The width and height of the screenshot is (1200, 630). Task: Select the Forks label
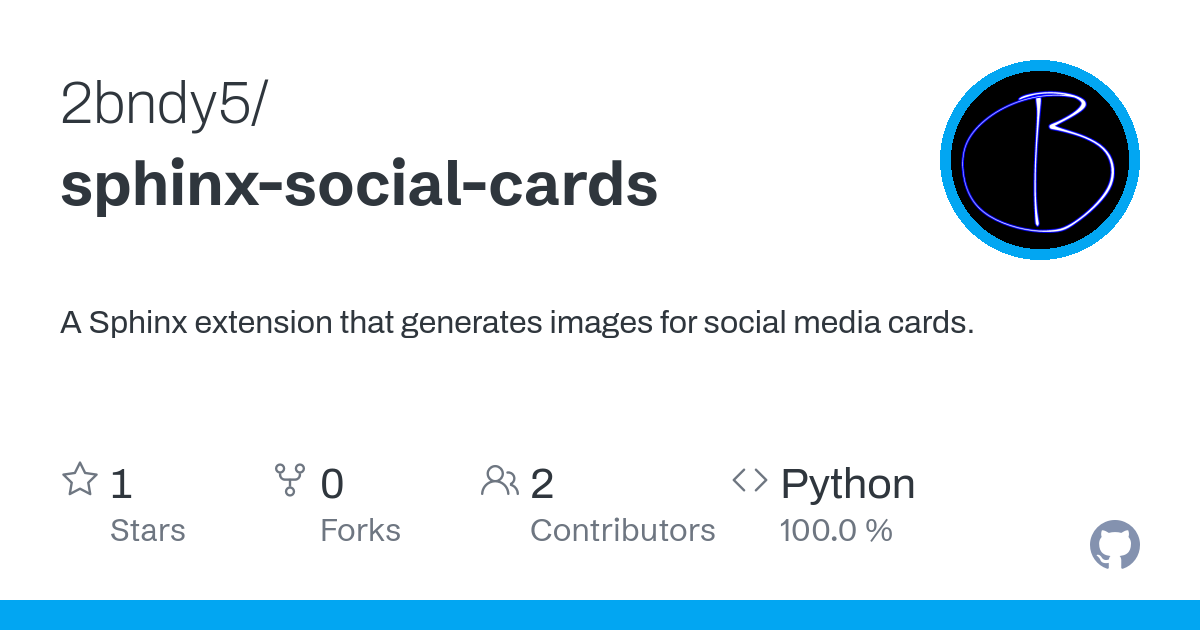360,530
